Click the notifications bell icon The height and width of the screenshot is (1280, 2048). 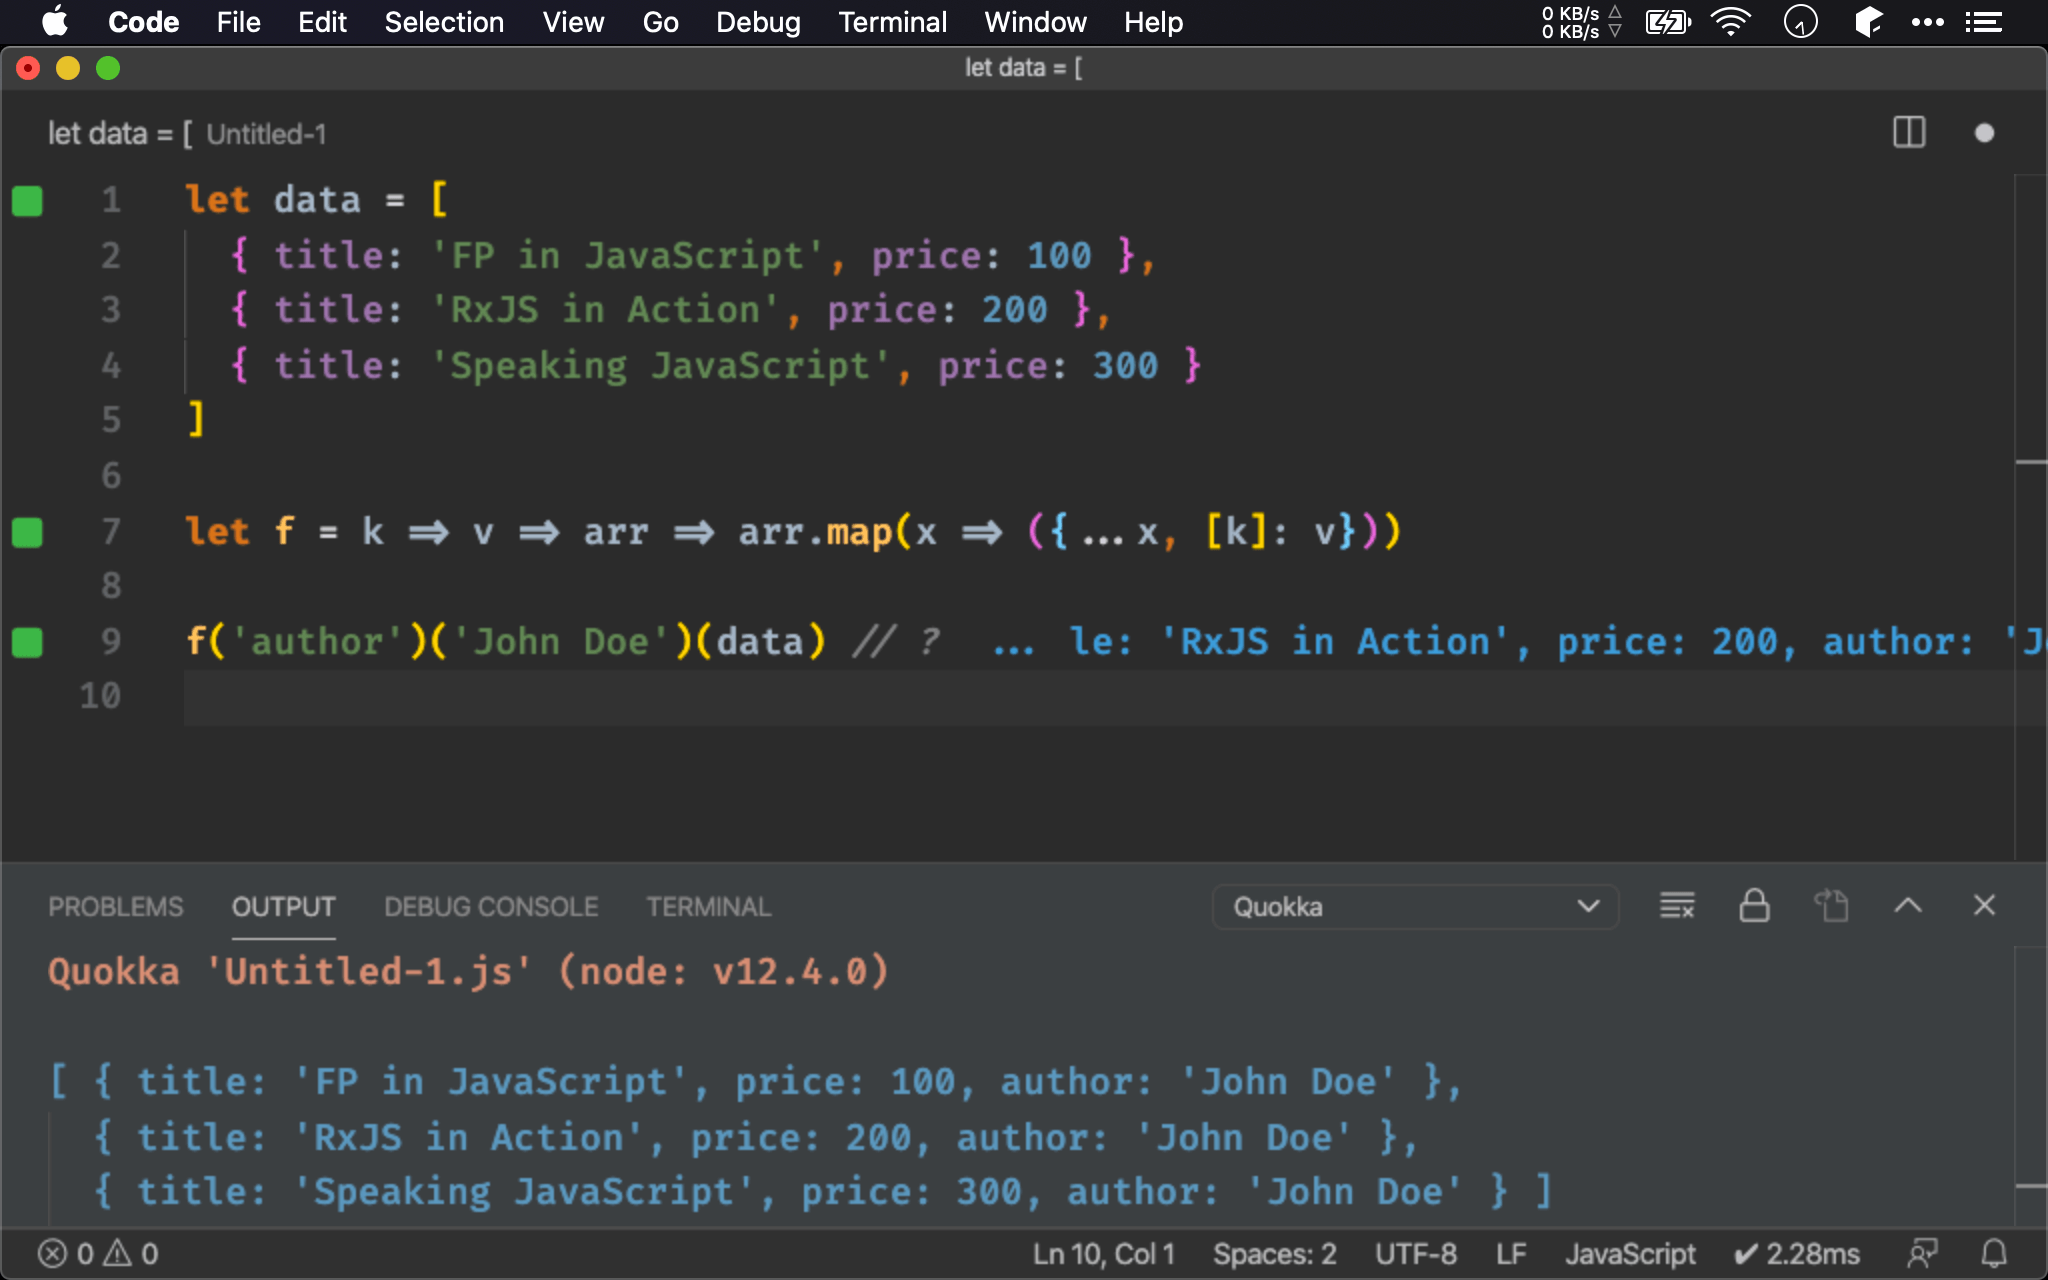pyautogui.click(x=1994, y=1253)
